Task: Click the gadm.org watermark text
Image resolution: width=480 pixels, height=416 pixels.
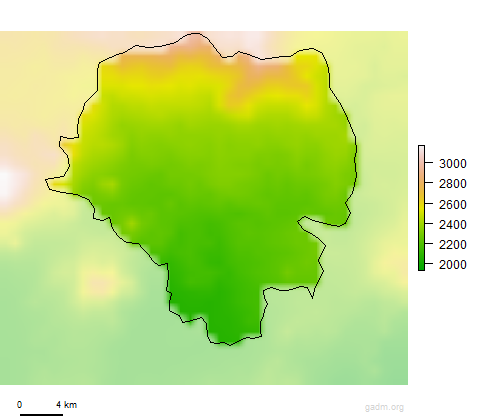Action: point(384,407)
